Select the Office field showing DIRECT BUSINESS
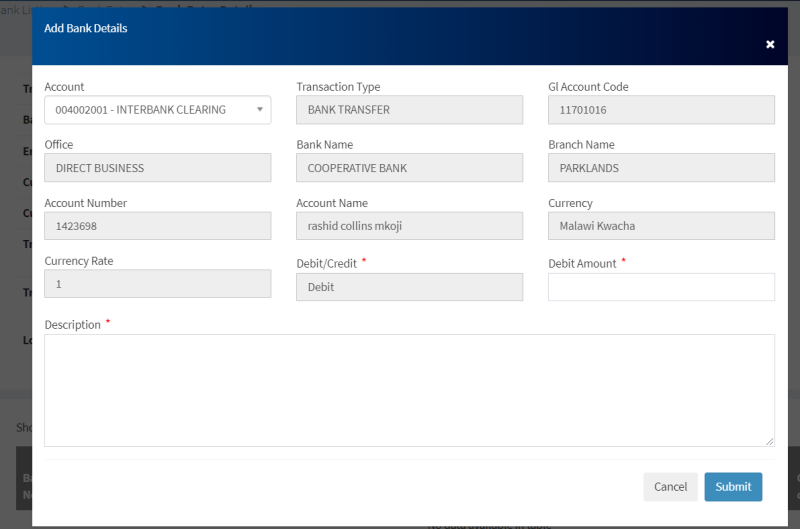The image size is (800, 529). [x=157, y=168]
